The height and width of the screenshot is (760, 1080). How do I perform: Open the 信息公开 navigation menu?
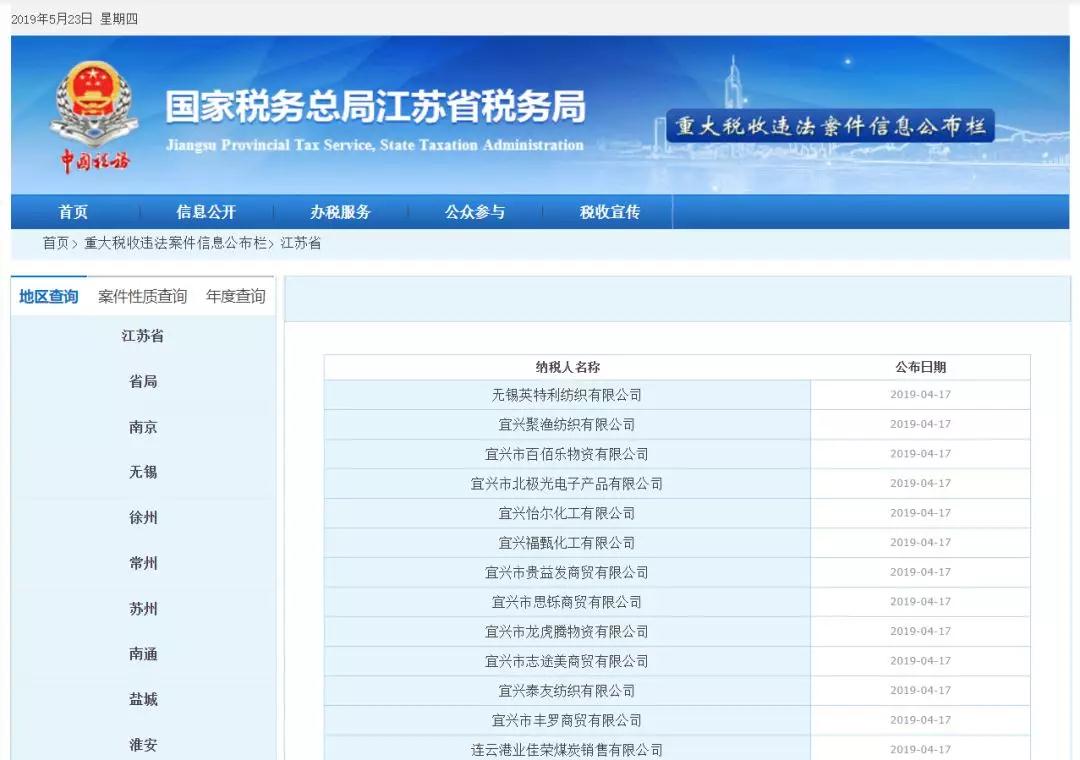[x=206, y=212]
